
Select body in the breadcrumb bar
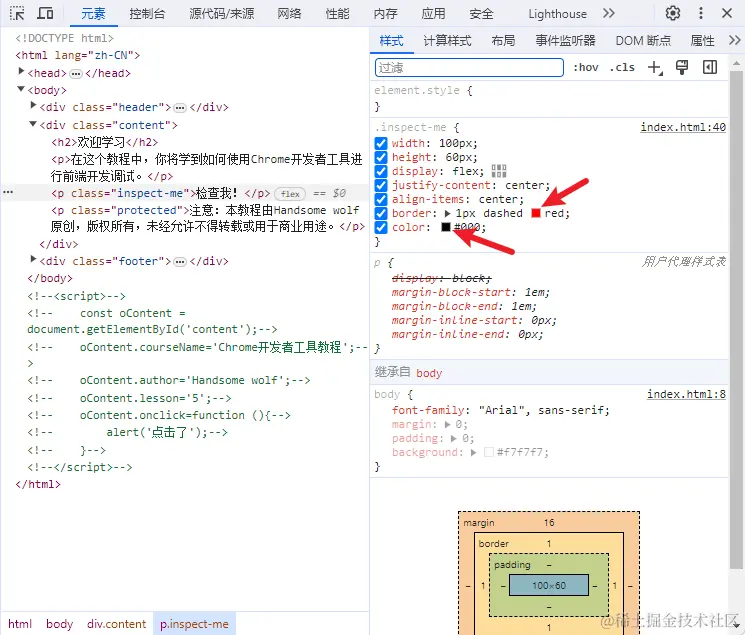tap(59, 624)
